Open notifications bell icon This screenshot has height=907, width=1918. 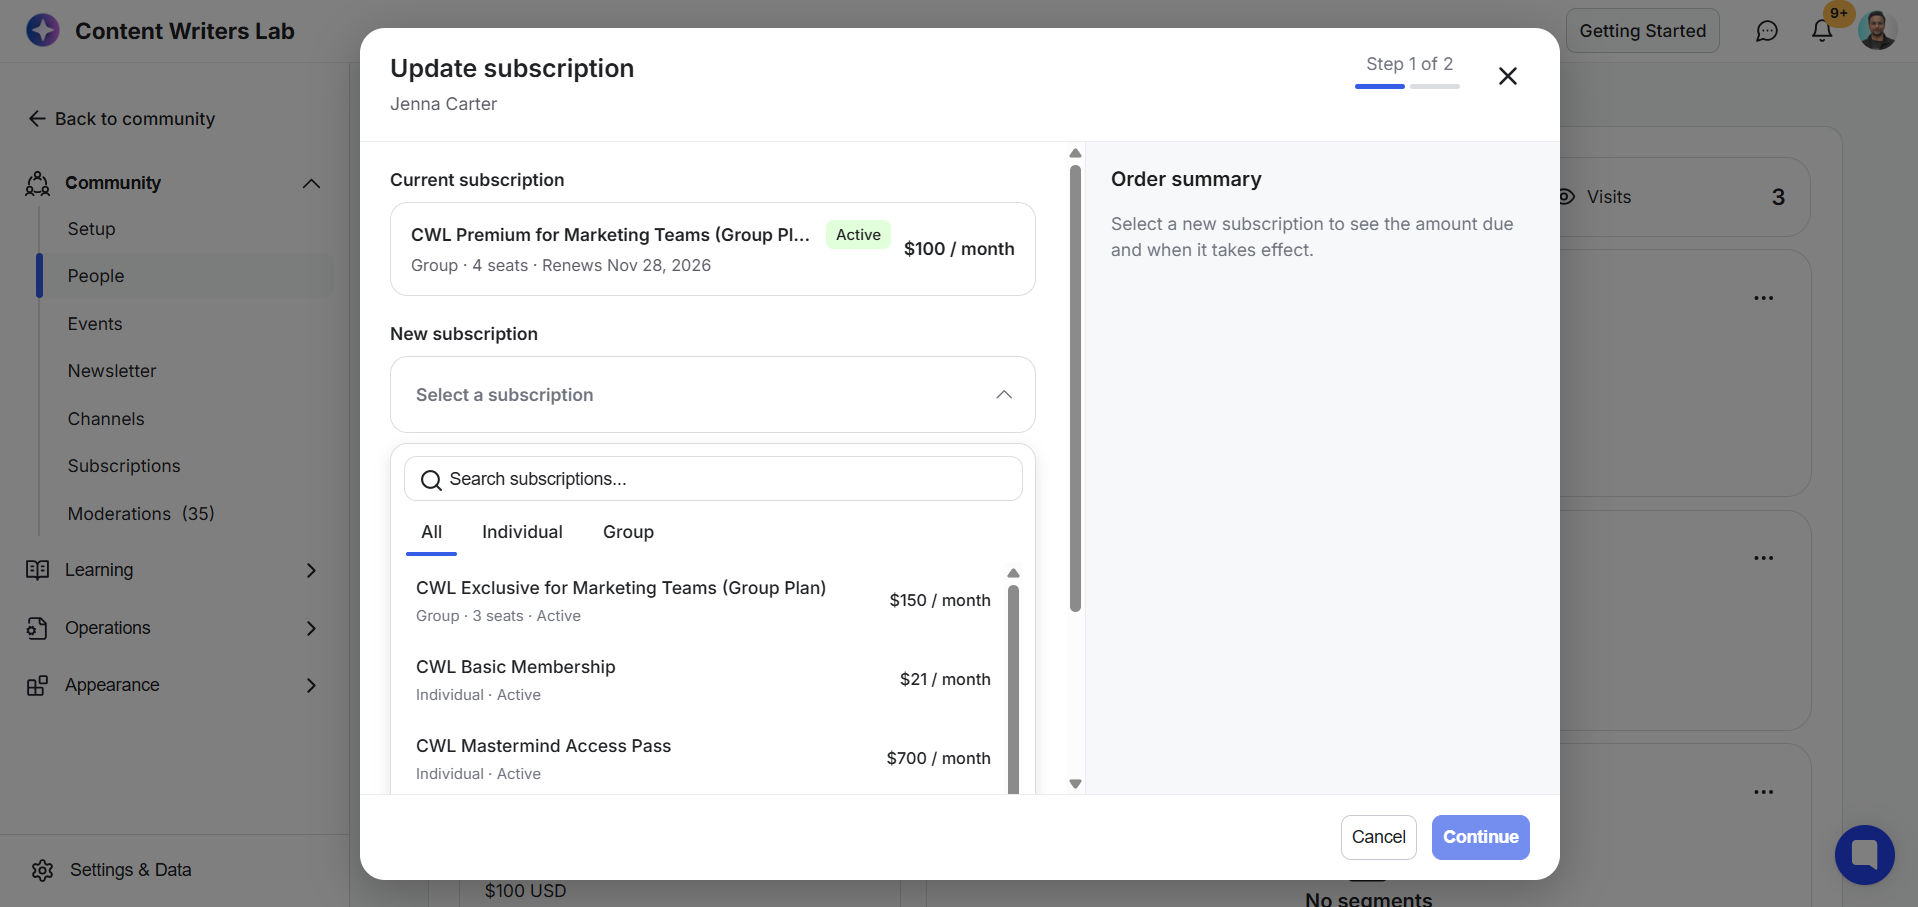coord(1822,31)
